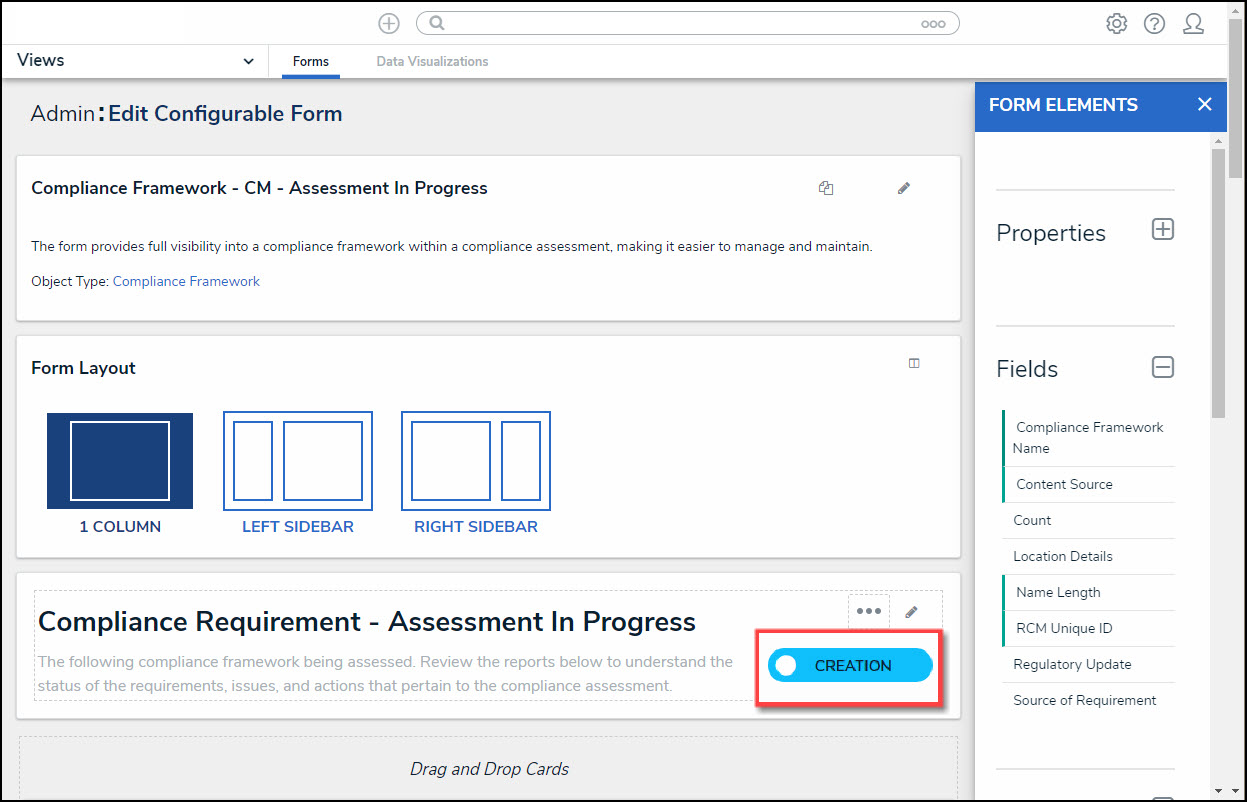Open the three-dots menu on header card
The height and width of the screenshot is (802, 1247).
[868, 612]
